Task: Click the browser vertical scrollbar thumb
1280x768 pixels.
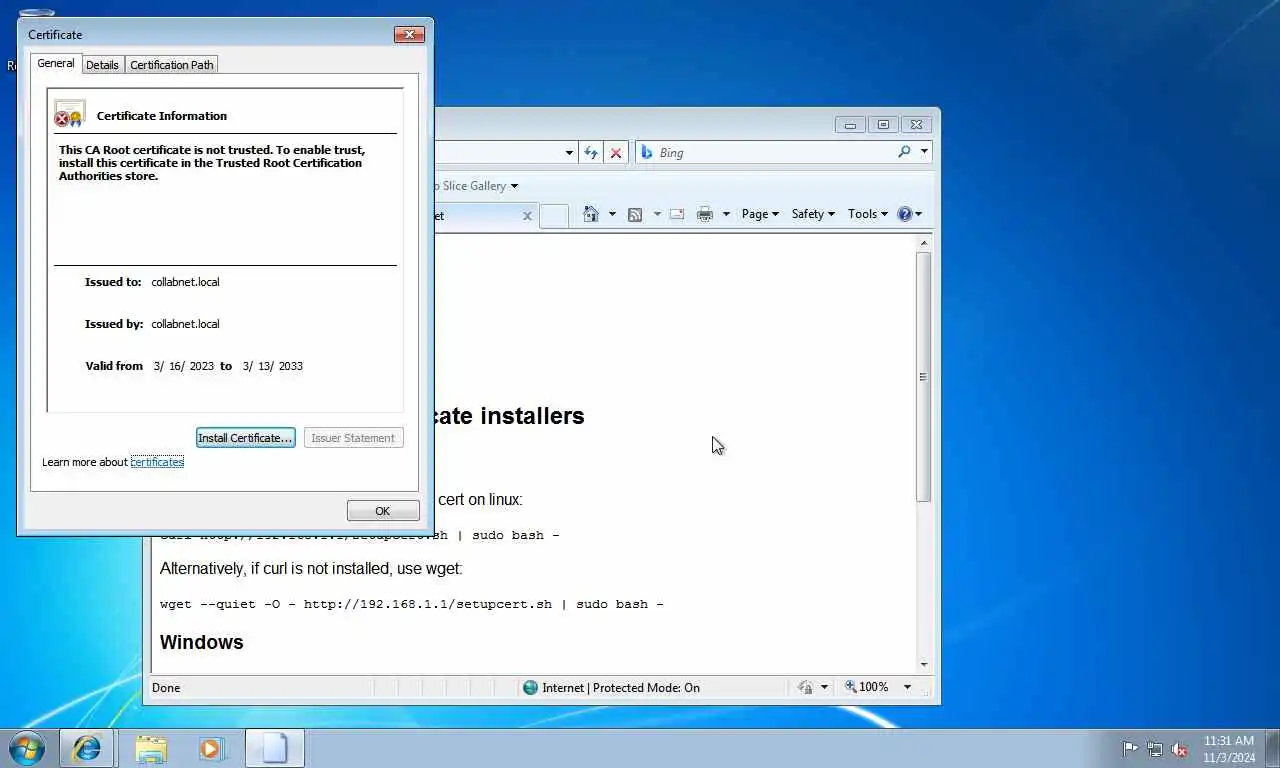Action: coord(924,377)
